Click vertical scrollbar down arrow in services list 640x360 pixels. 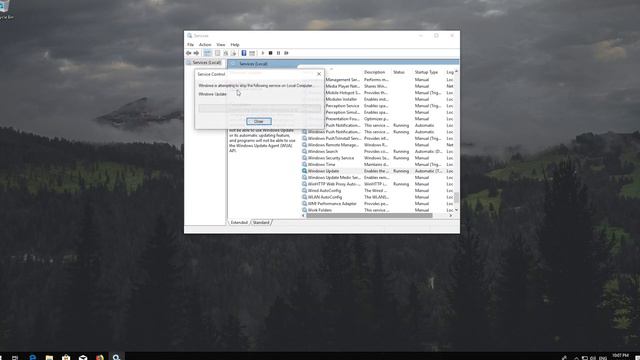click(456, 210)
